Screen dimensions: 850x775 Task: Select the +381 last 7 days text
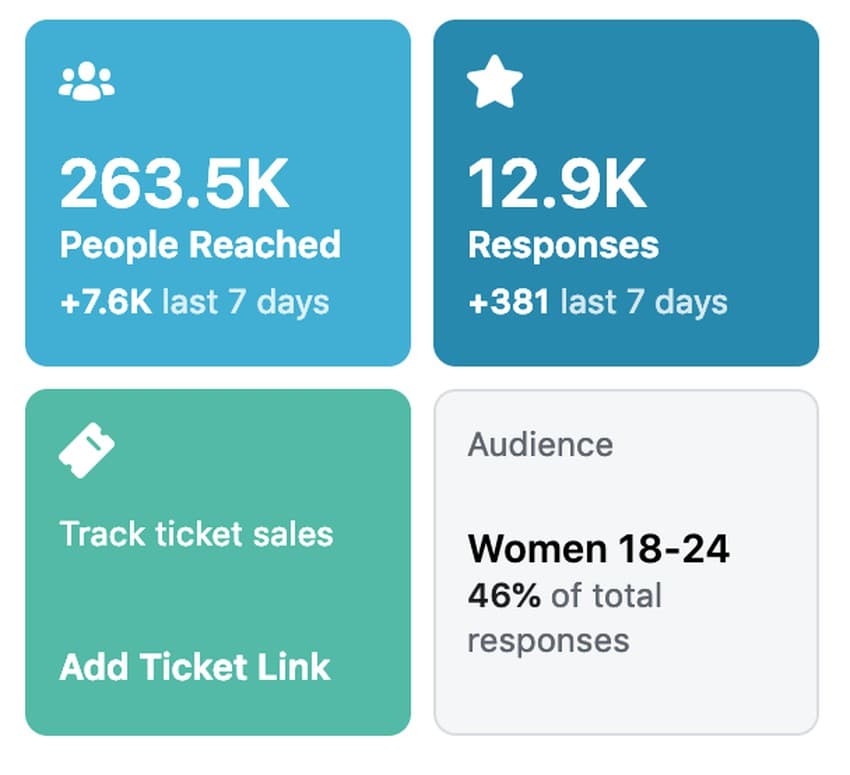(x=597, y=302)
